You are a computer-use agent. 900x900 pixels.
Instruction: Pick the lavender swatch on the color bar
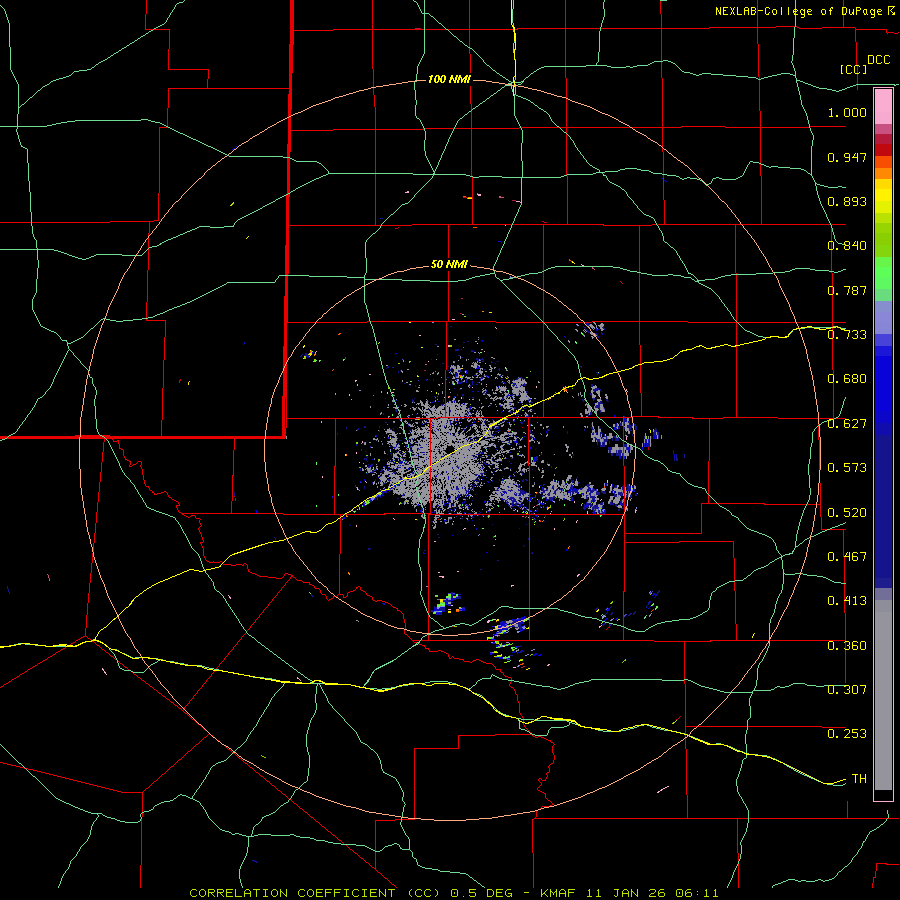coord(883,317)
